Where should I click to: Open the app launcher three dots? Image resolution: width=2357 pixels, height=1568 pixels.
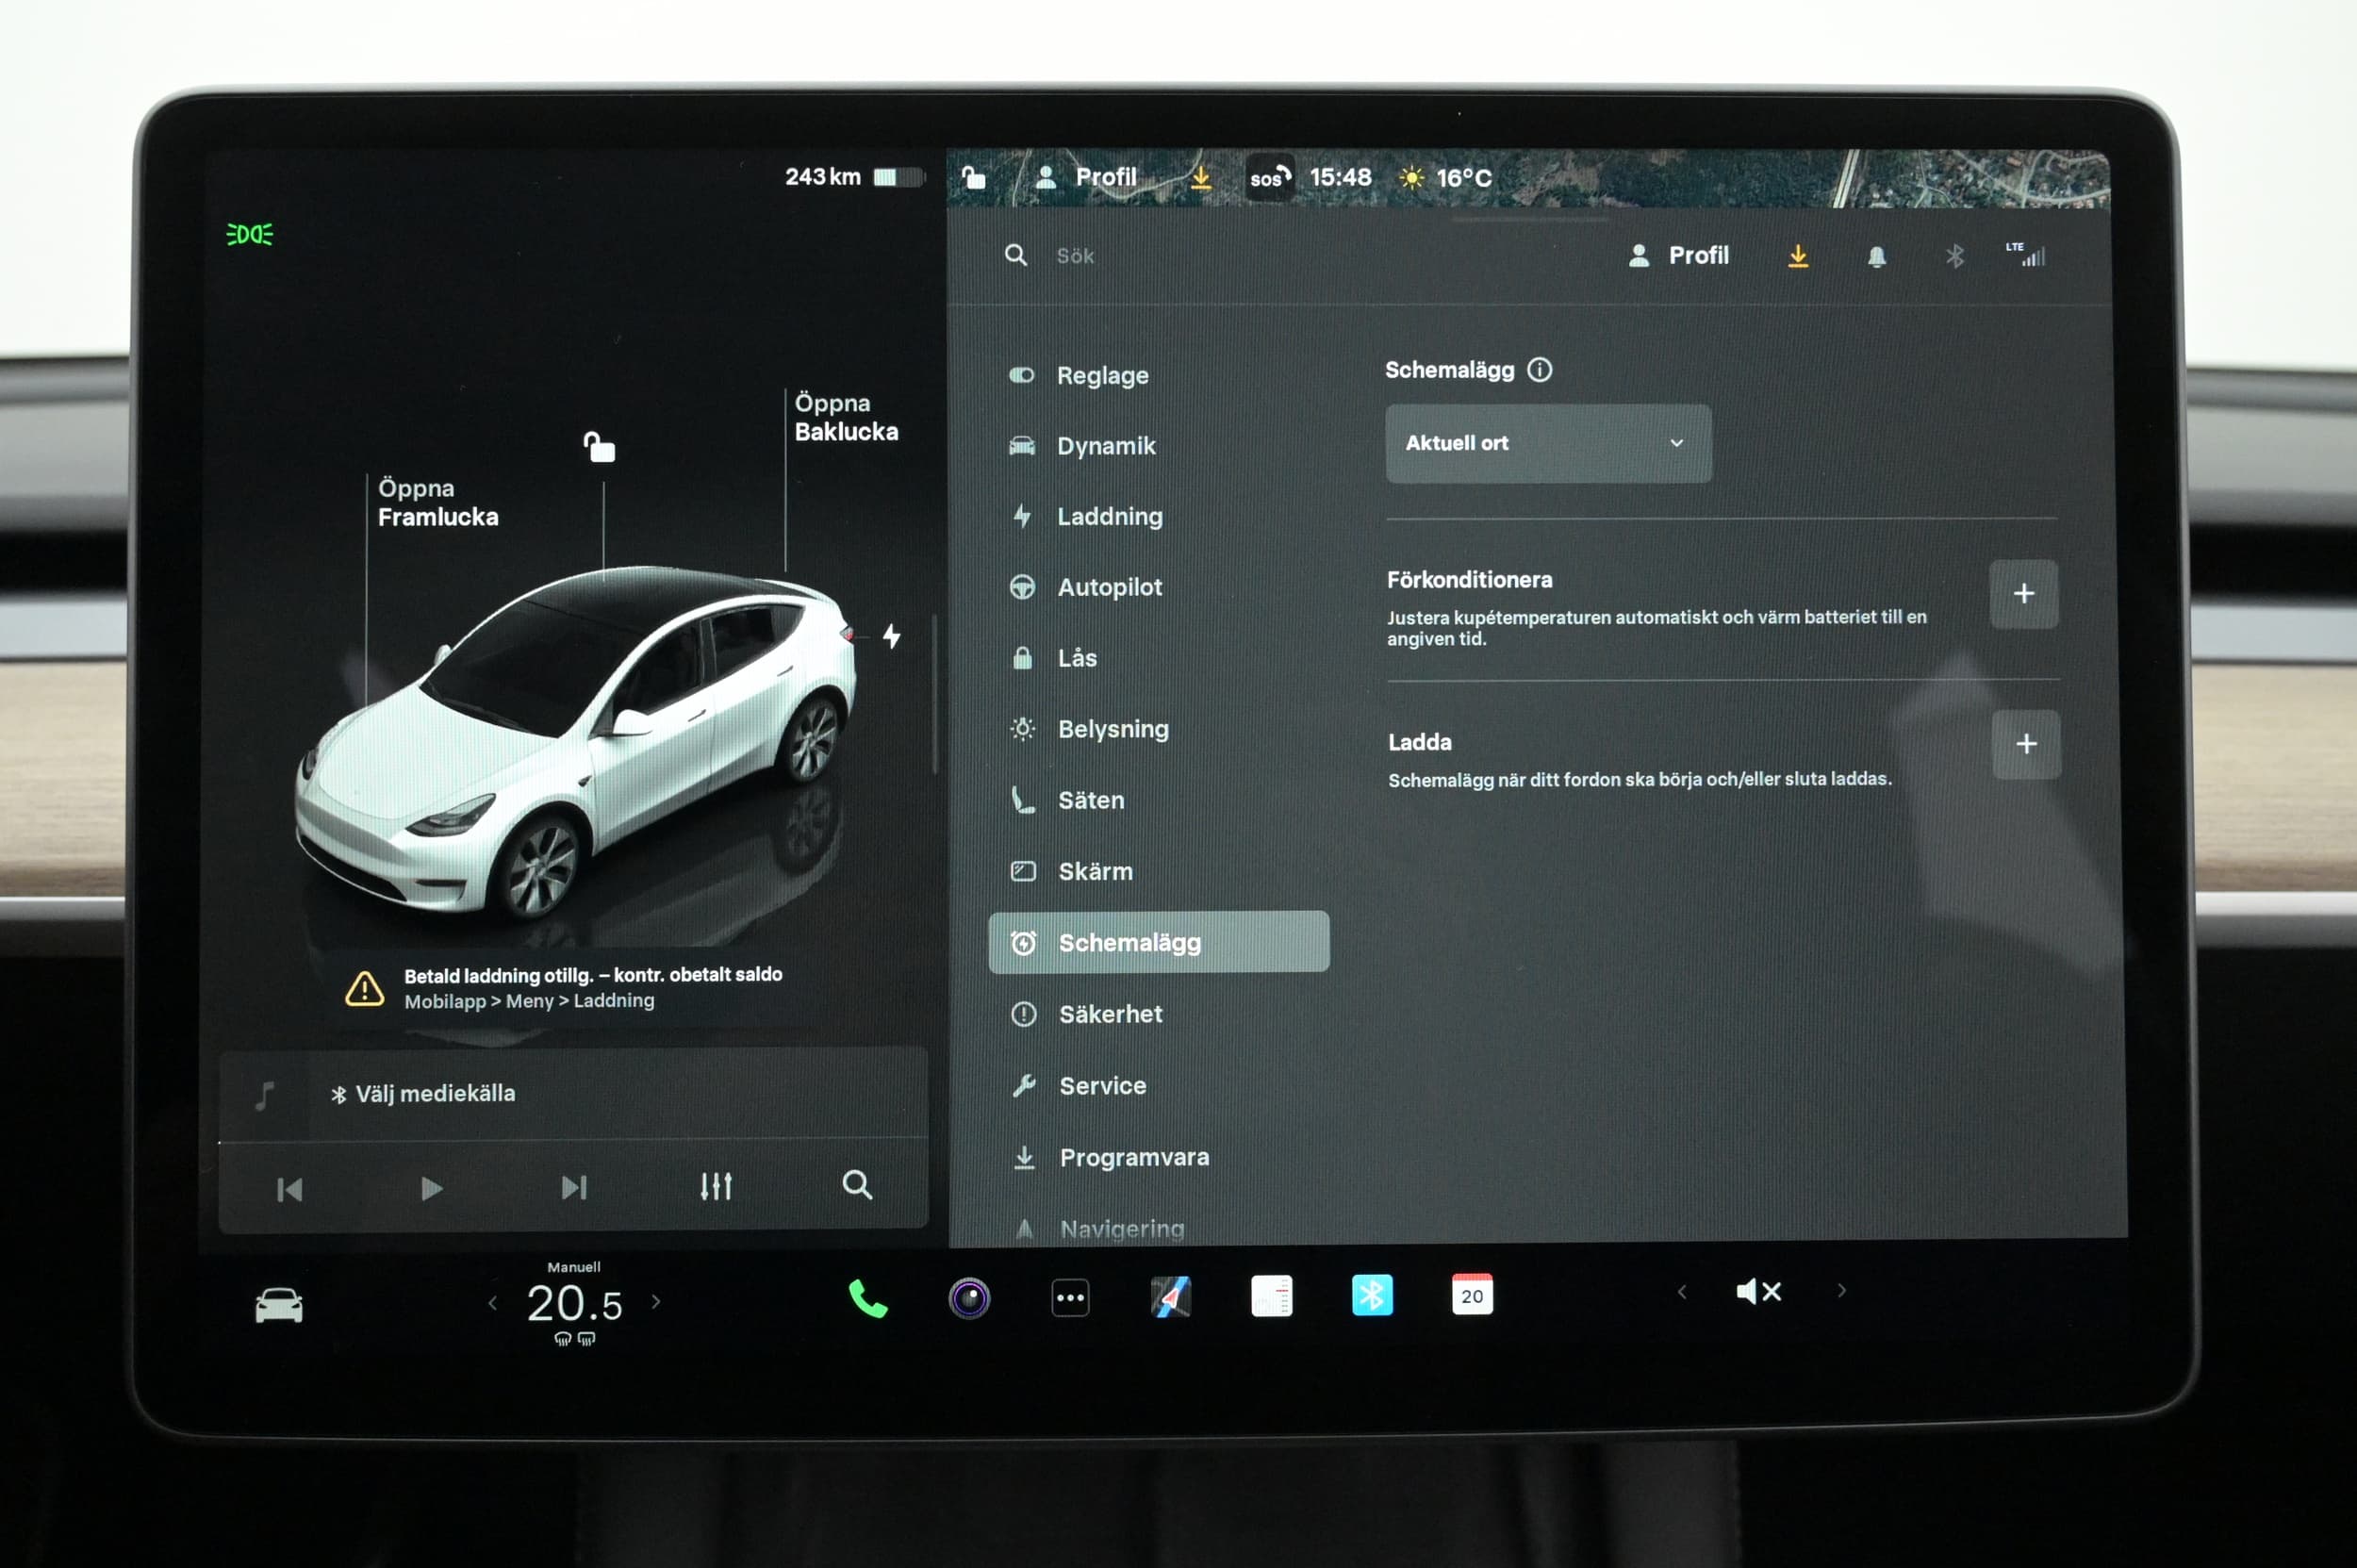pyautogui.click(x=1070, y=1298)
